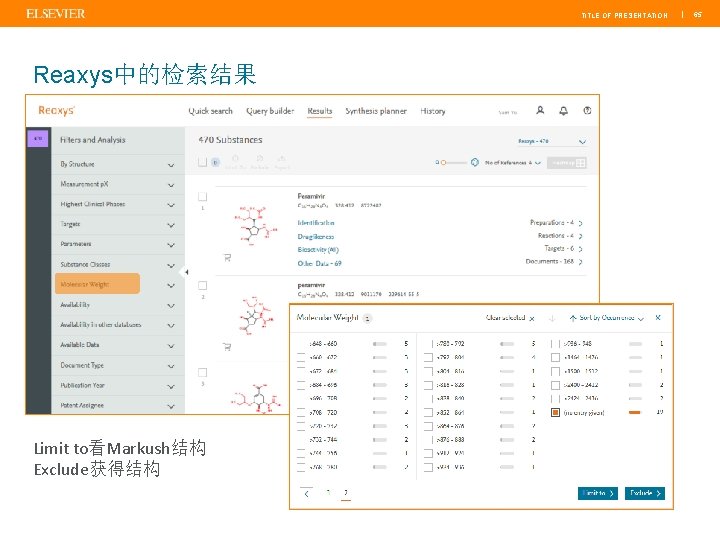
Task: Open Documents - 168 arrow for Peramivir
Action: pos(580,262)
